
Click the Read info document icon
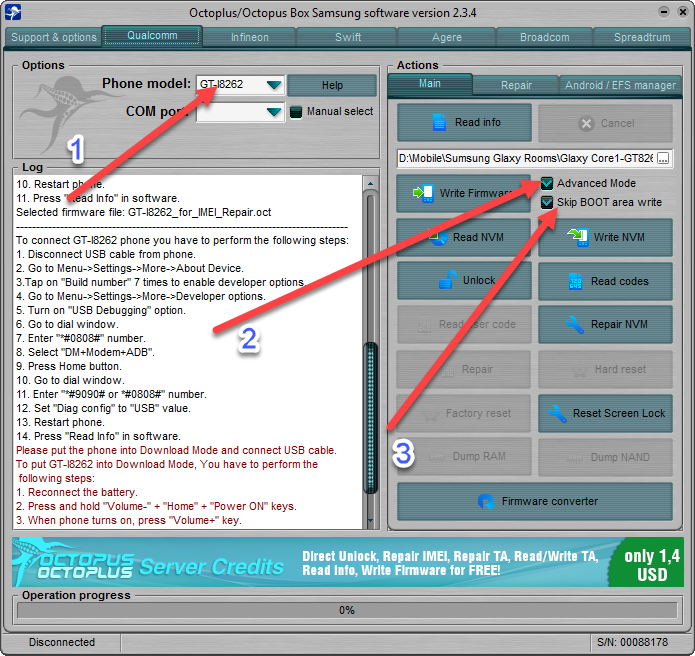[x=439, y=122]
